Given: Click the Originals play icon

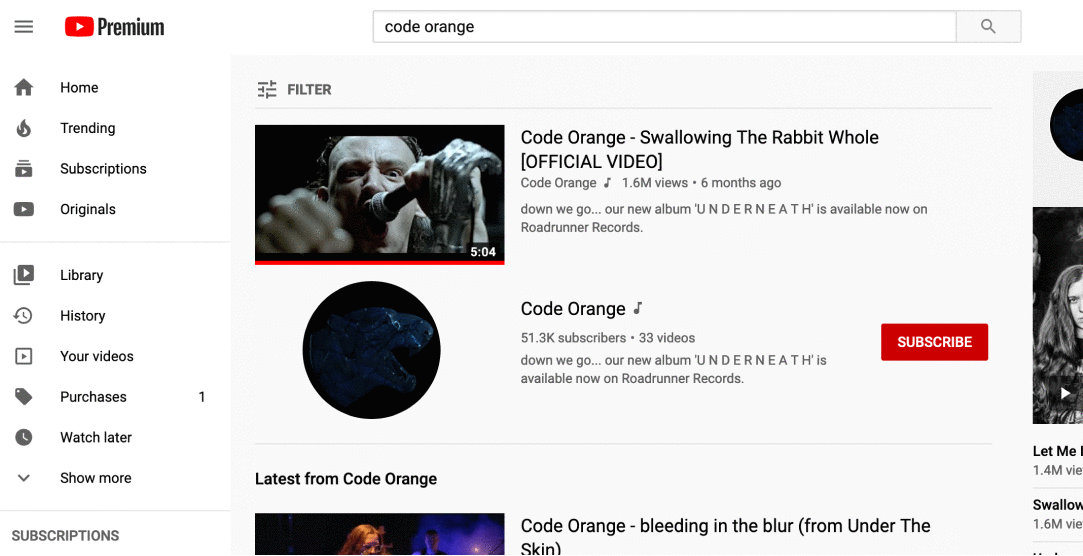Looking at the screenshot, I should coord(23,209).
